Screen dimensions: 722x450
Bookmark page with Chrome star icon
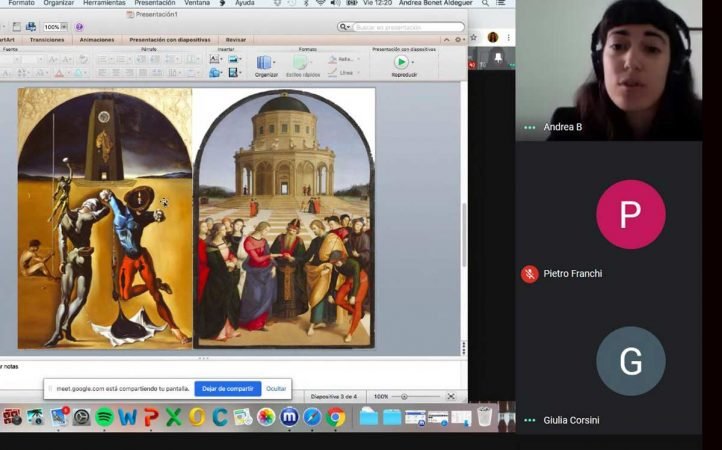(473, 37)
